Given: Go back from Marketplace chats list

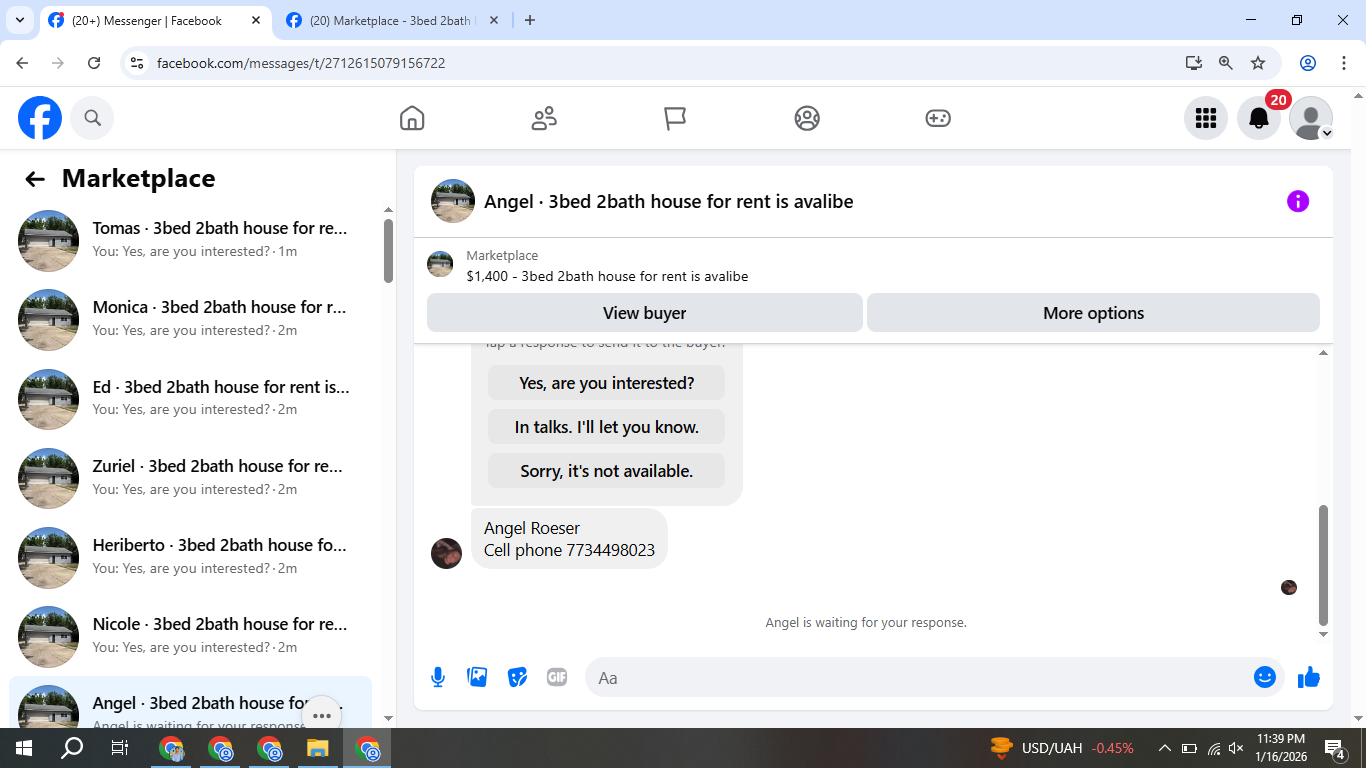Looking at the screenshot, I should coord(35,179).
